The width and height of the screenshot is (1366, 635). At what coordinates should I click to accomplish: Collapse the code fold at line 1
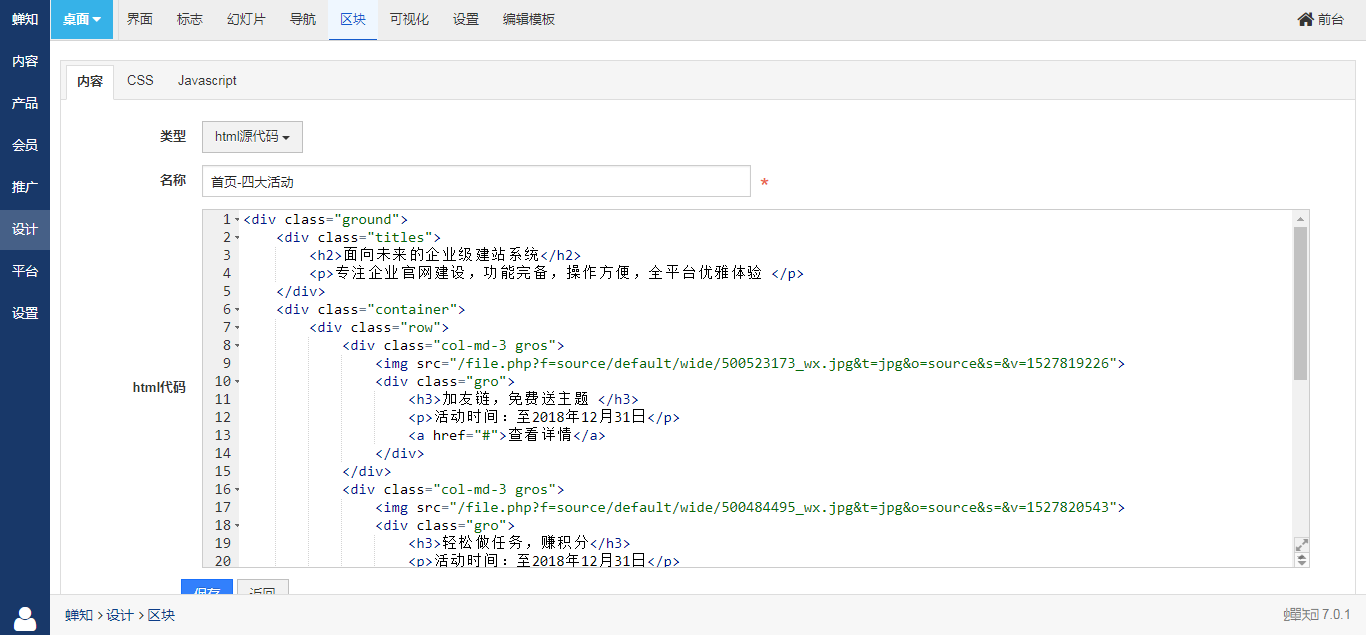click(237, 220)
